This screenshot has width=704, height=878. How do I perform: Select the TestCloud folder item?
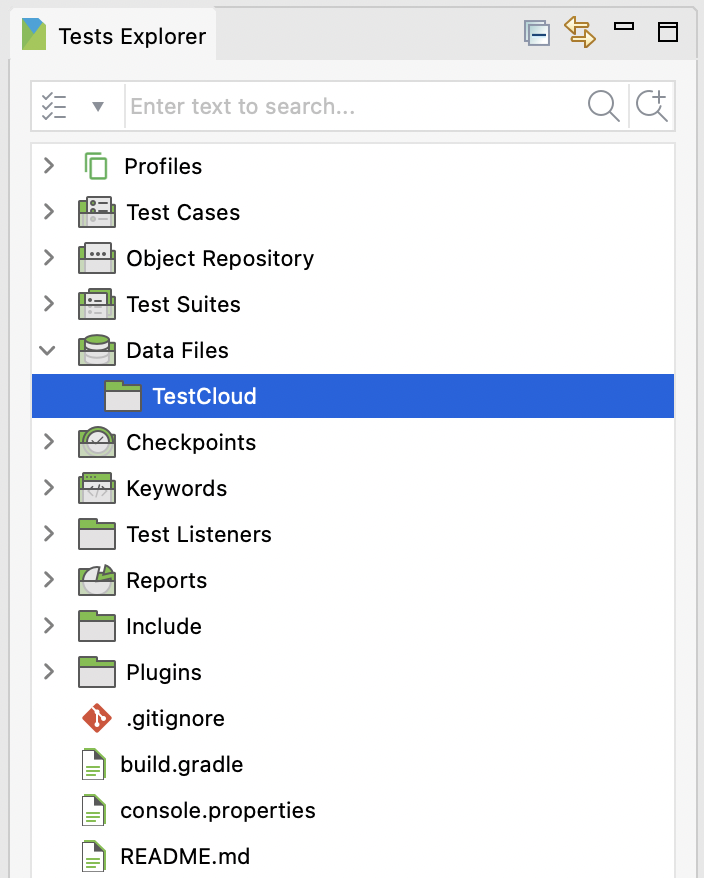204,396
